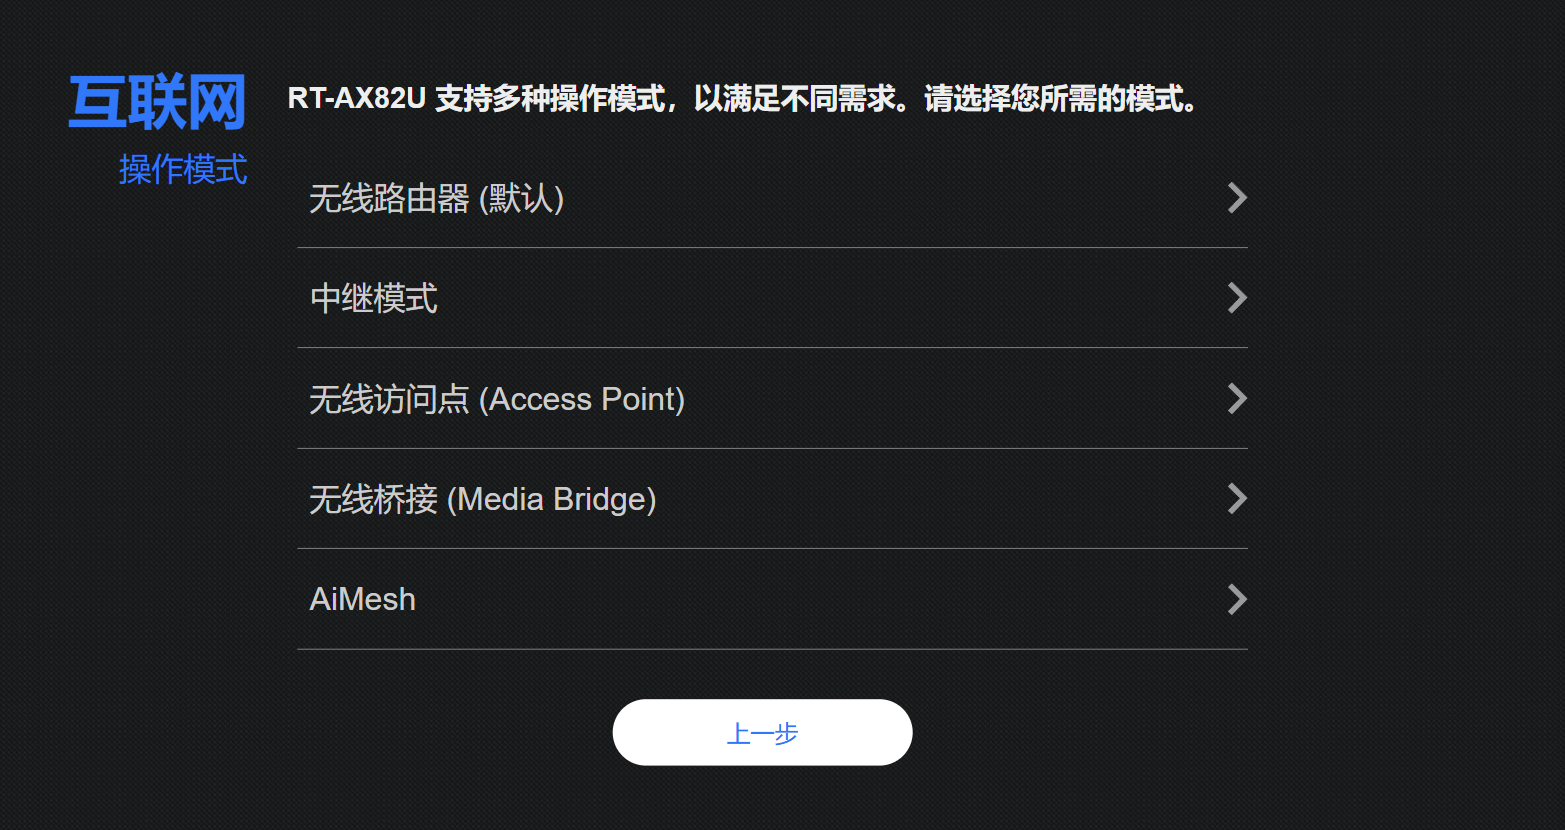
Task: Expand the arrow next to 无线访问点
Action: [x=1236, y=399]
